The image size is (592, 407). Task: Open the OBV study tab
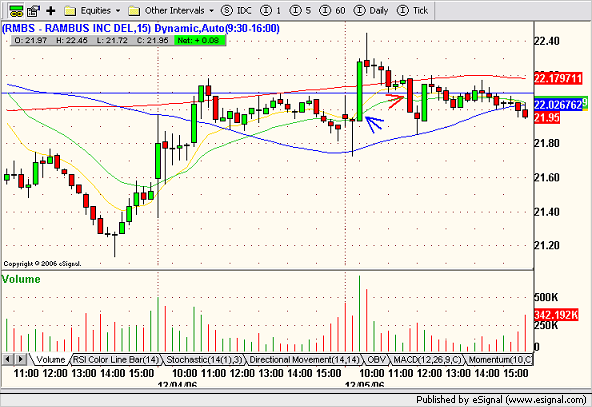click(376, 359)
